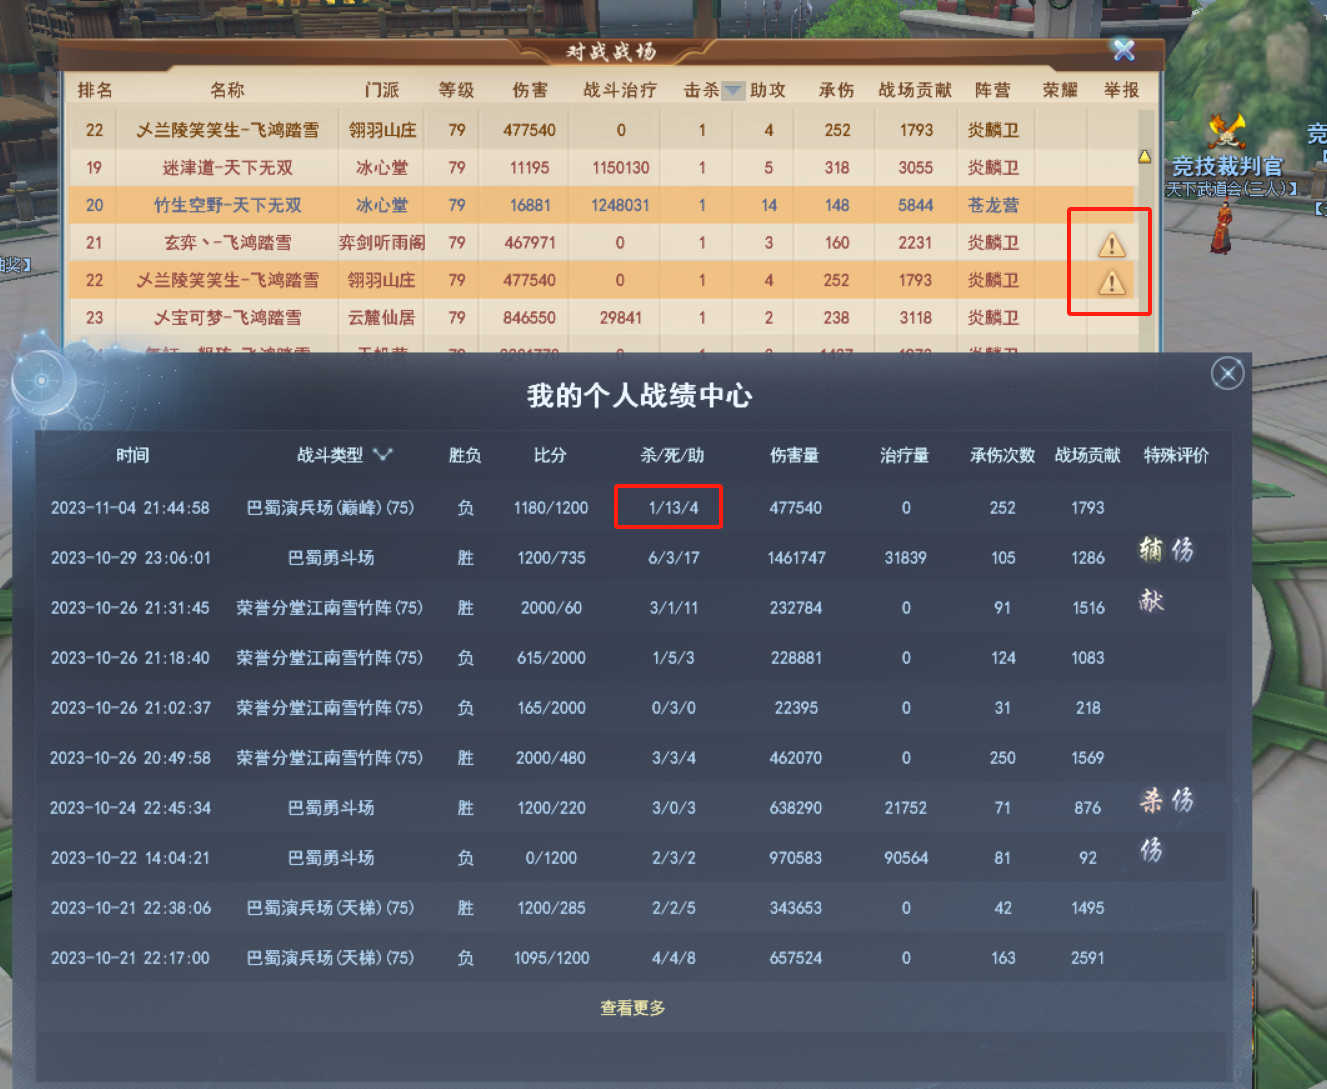1327x1089 pixels.
Task: Click the 胜负 column header
Action: point(465,455)
